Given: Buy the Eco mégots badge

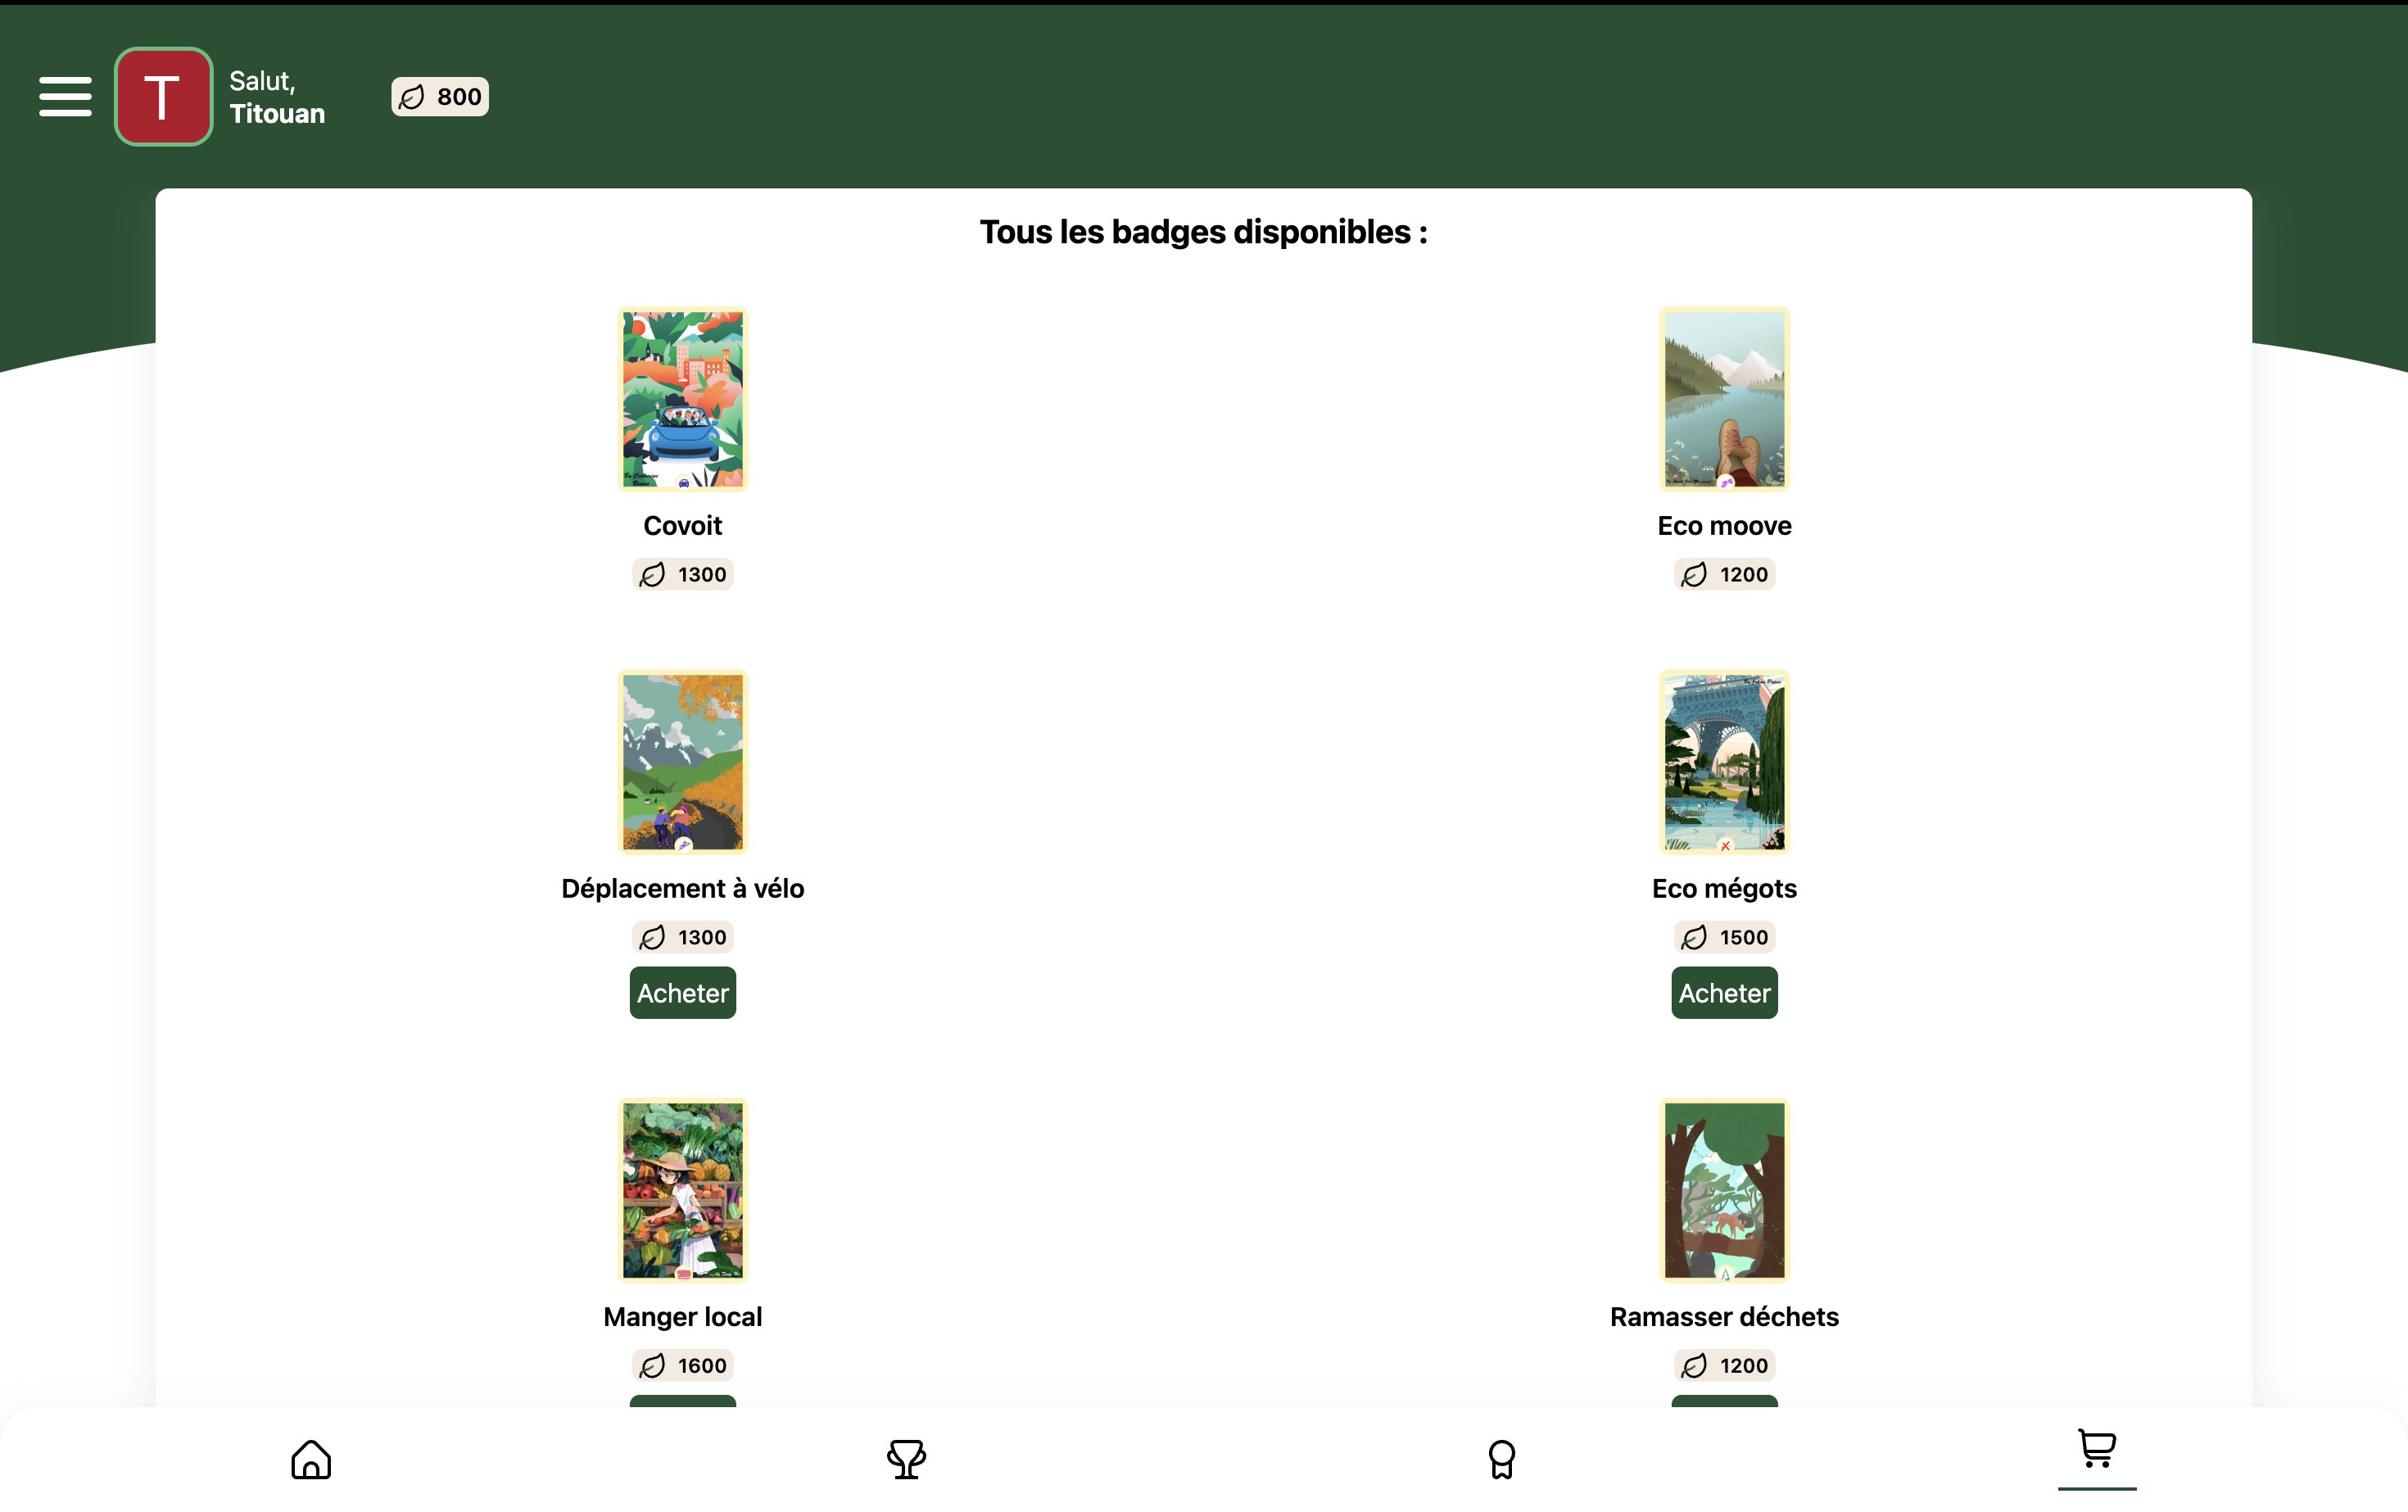Looking at the screenshot, I should [1724, 993].
